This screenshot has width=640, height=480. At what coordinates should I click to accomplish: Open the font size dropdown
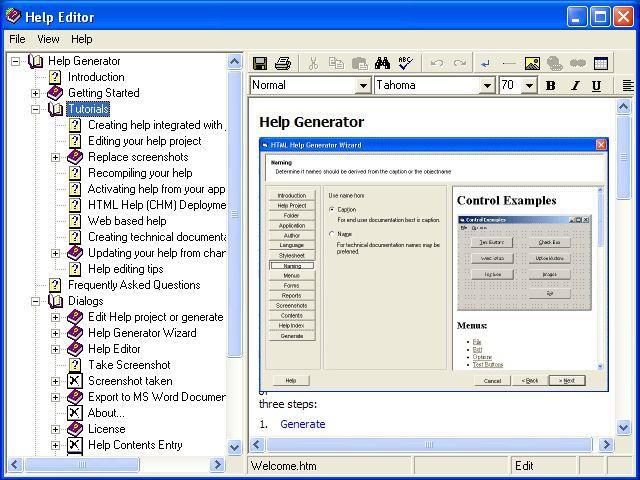(529, 86)
